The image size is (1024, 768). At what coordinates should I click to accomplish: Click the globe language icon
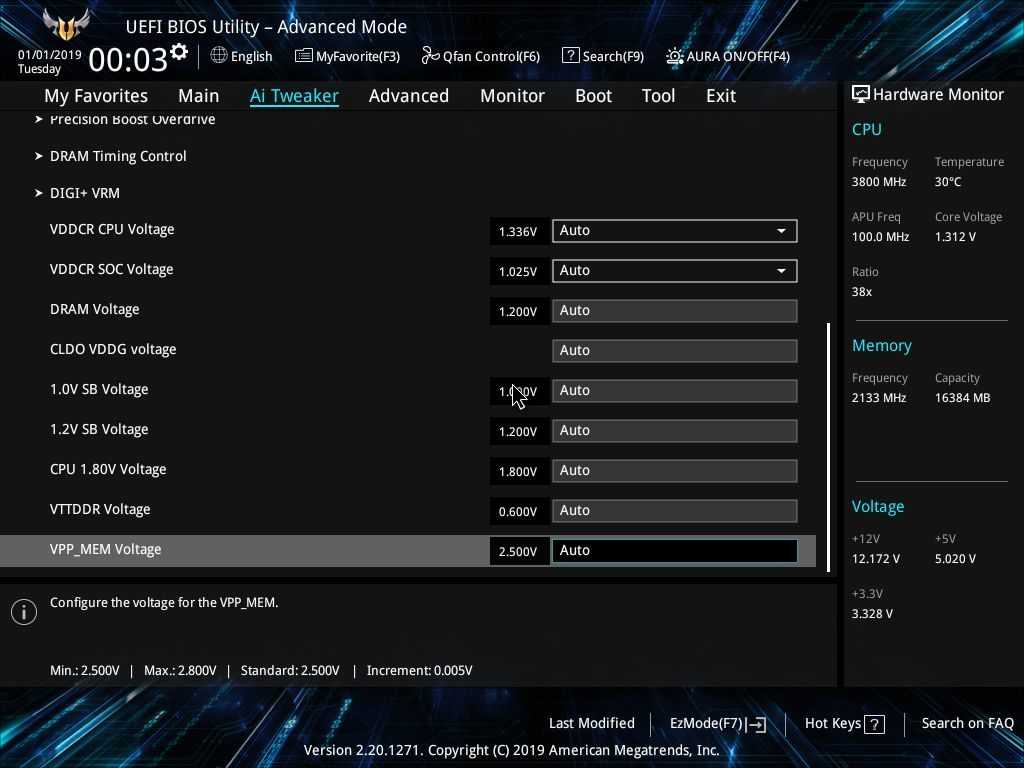click(x=218, y=56)
